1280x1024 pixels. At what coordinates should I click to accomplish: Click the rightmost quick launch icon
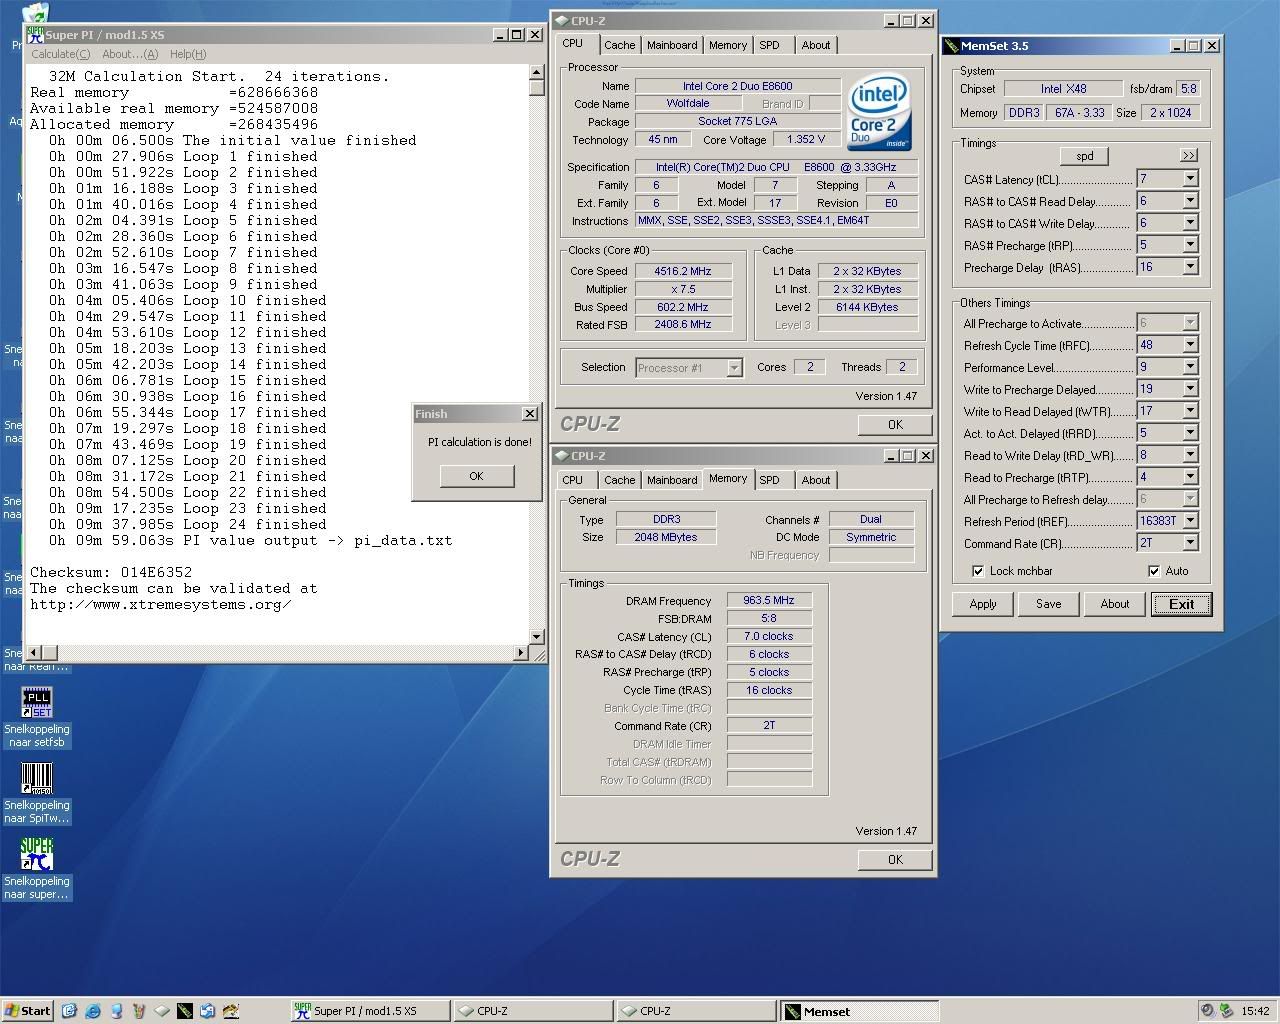(231, 1011)
